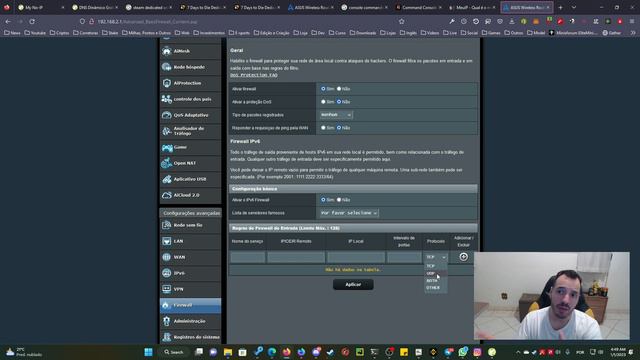Open Aplicativo USB in the sidebar

[190, 179]
